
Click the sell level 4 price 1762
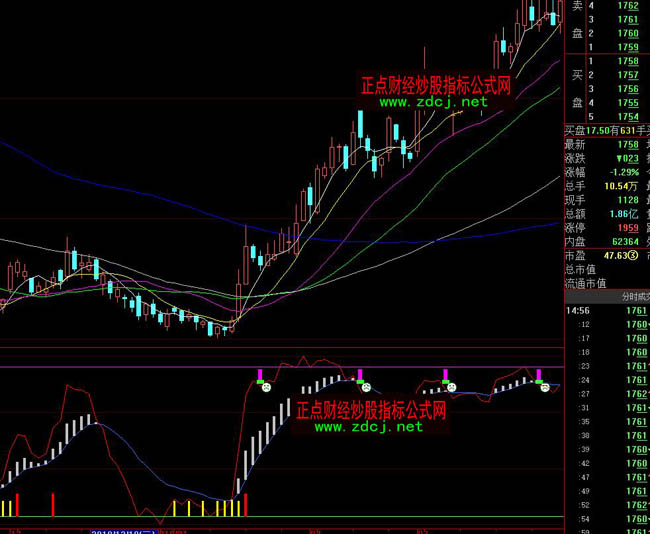(627, 5)
